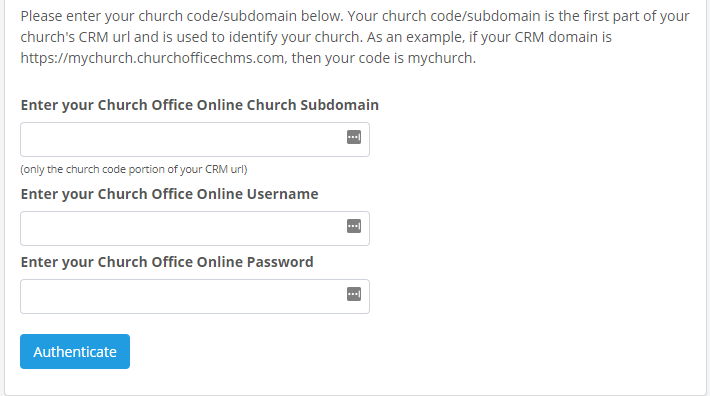The image size is (710, 396).
Task: Click the word 'Username' in the second field label
Action: point(283,194)
